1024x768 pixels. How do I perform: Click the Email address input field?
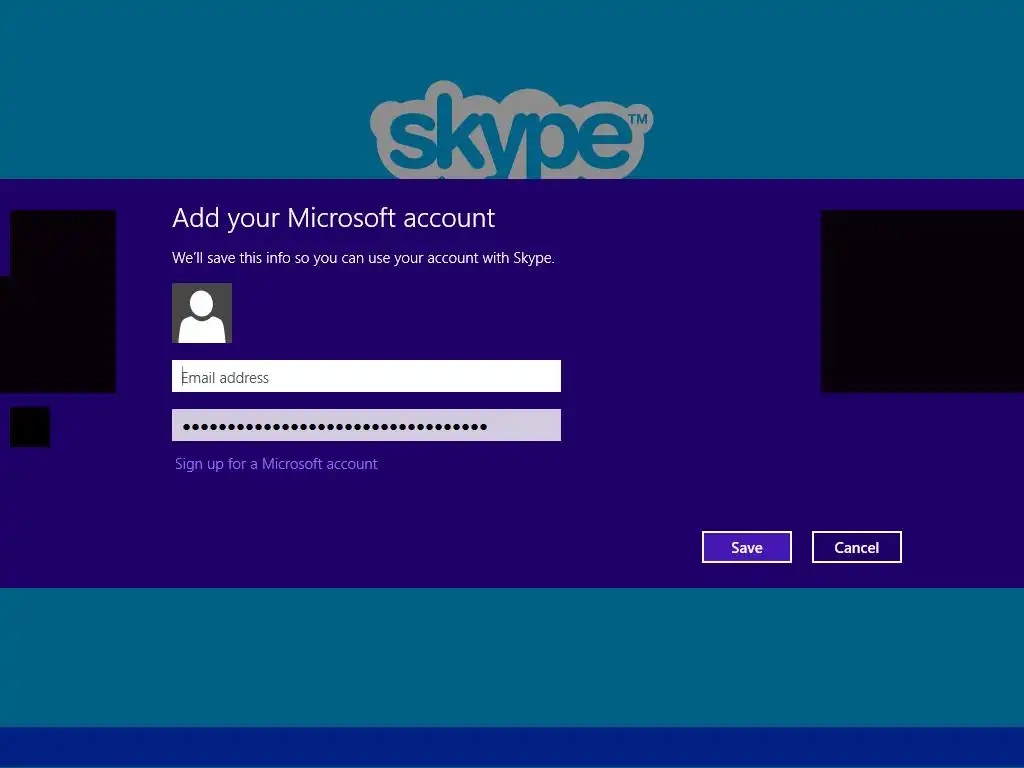pyautogui.click(x=366, y=376)
